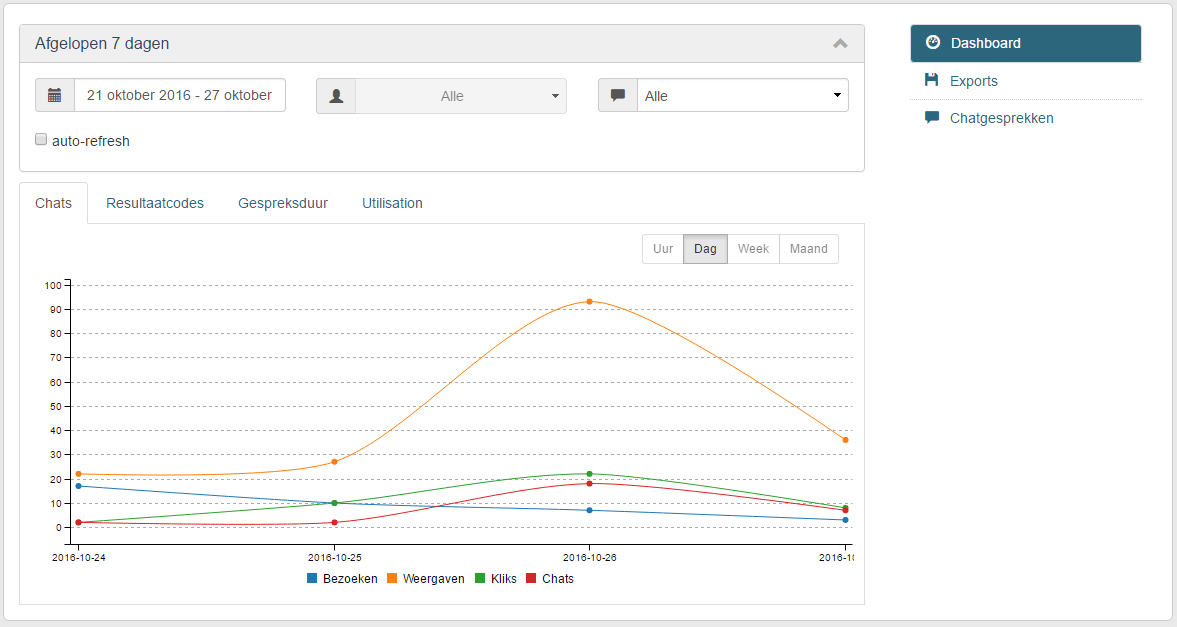Screen dimensions: 1177x627
Task: Click the person icon next to the agent filter
Action: click(x=337, y=95)
